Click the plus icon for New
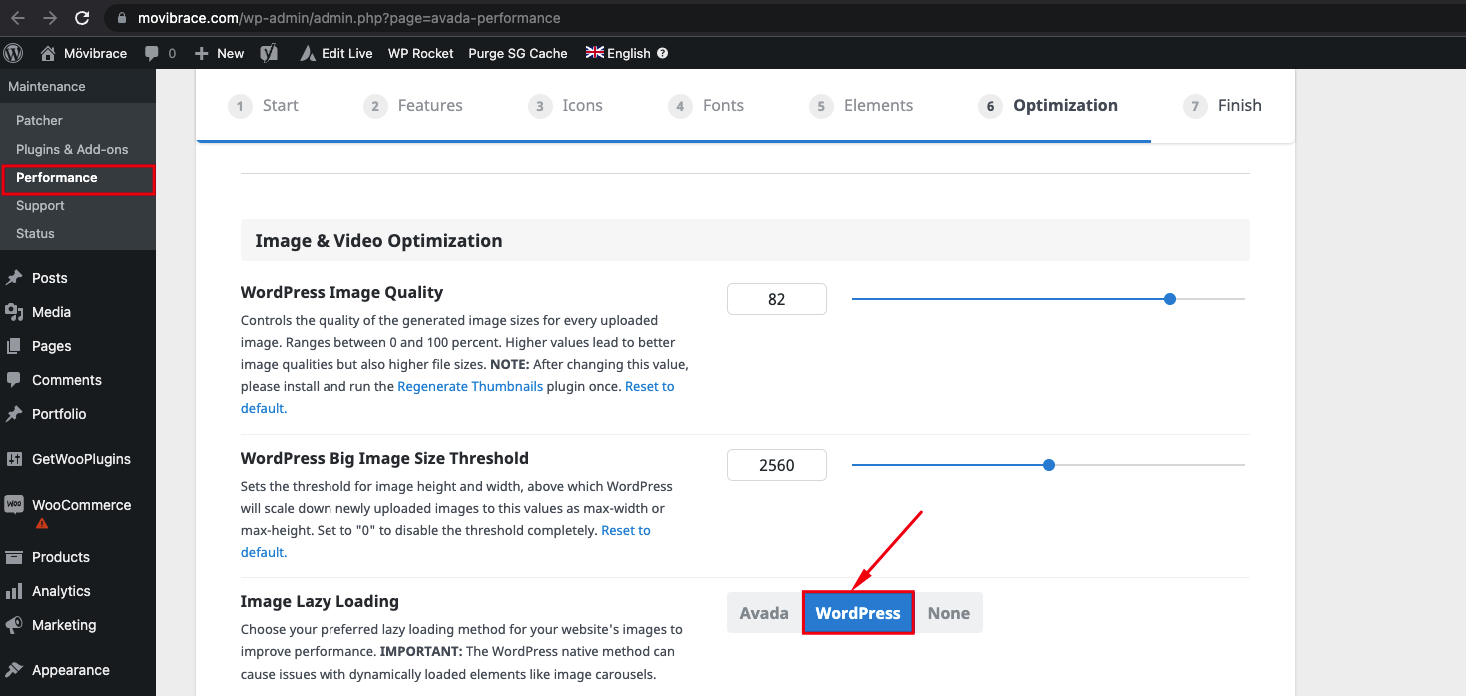The height and width of the screenshot is (696, 1466). (201, 53)
